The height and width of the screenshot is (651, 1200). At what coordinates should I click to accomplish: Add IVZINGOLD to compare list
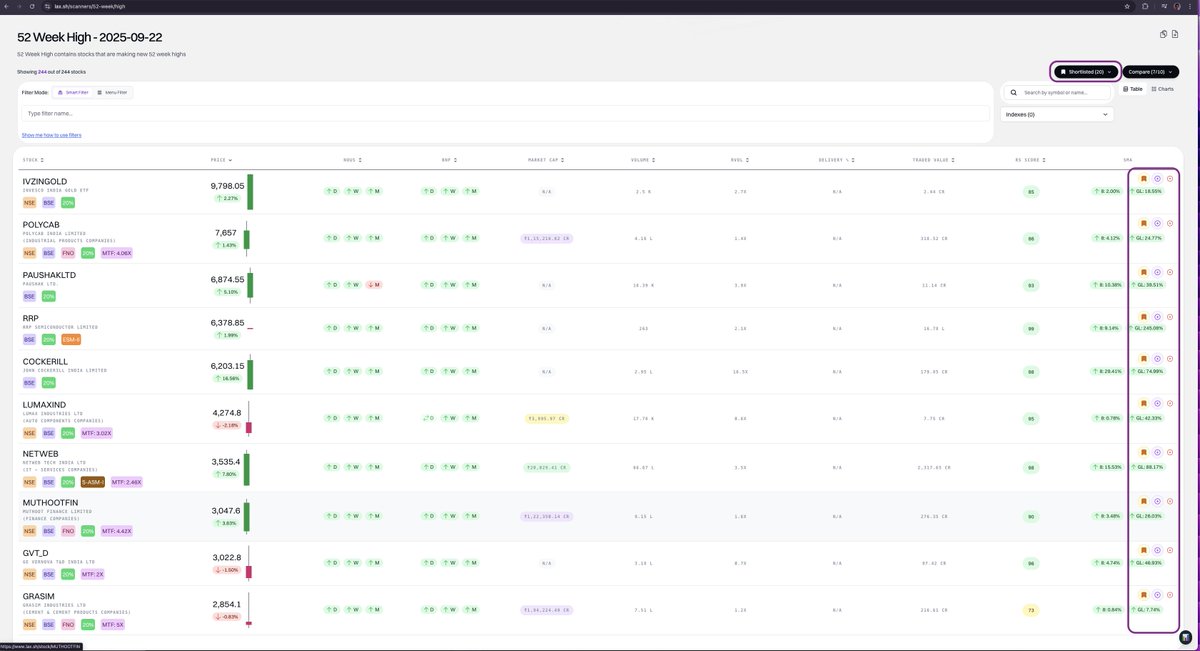click(x=1157, y=179)
